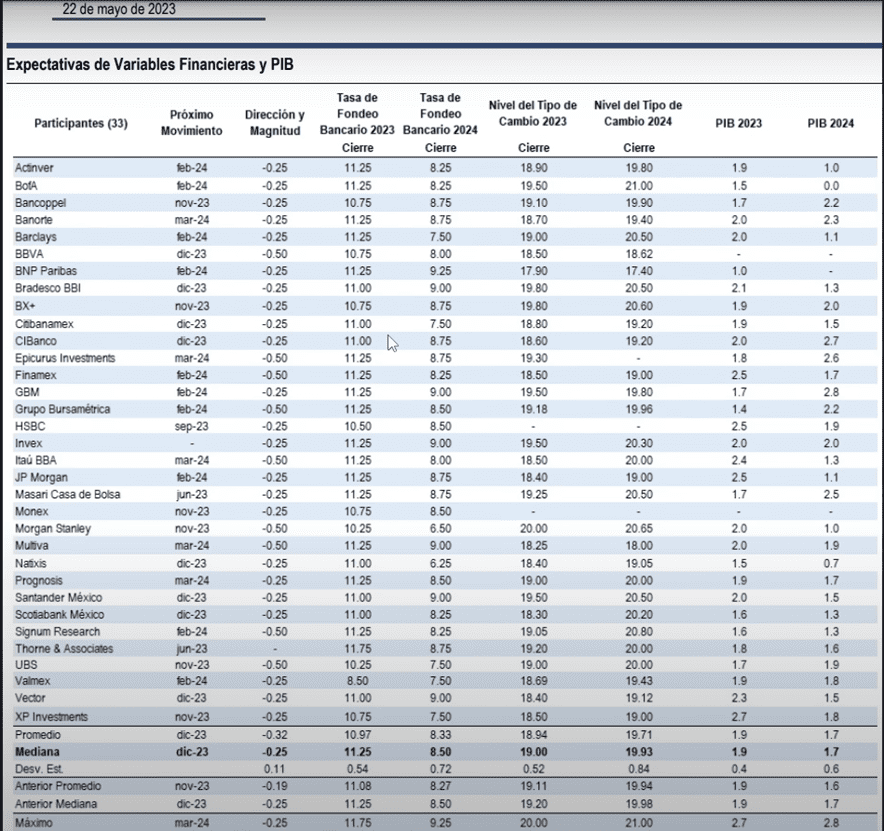Click the Anterior Promedio row label
Viewport: 884px width, 831px height.
[x=58, y=786]
